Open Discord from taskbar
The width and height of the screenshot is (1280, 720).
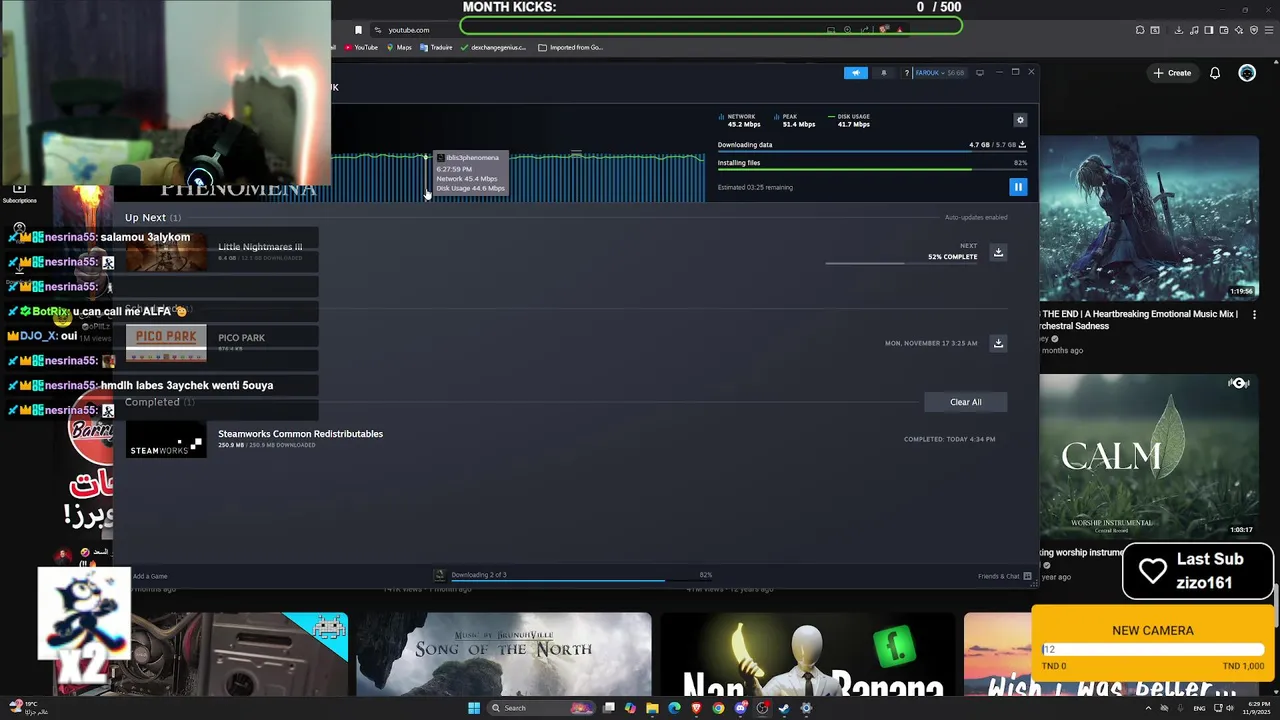[740, 708]
